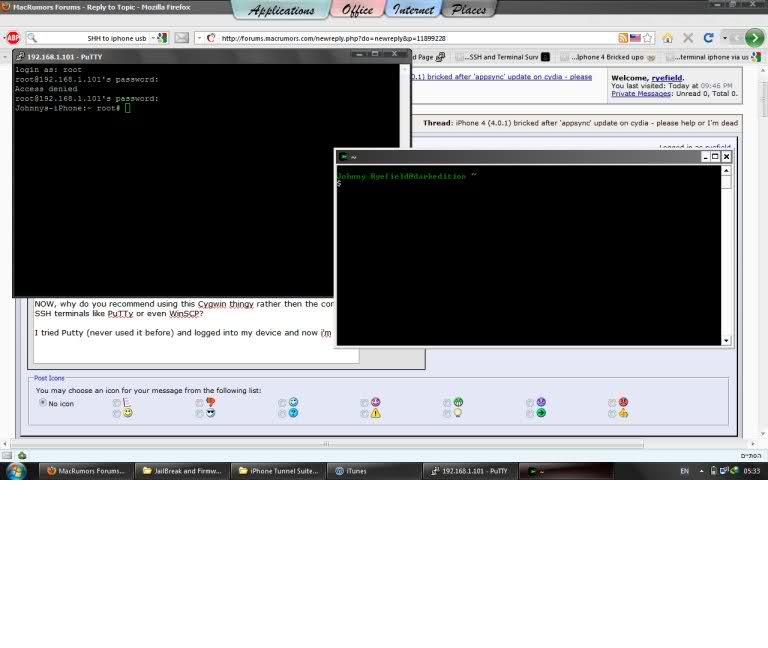This screenshot has height=648, width=768.
Task: Open the 'bricked after appsync update' thread link
Action: click(502, 77)
